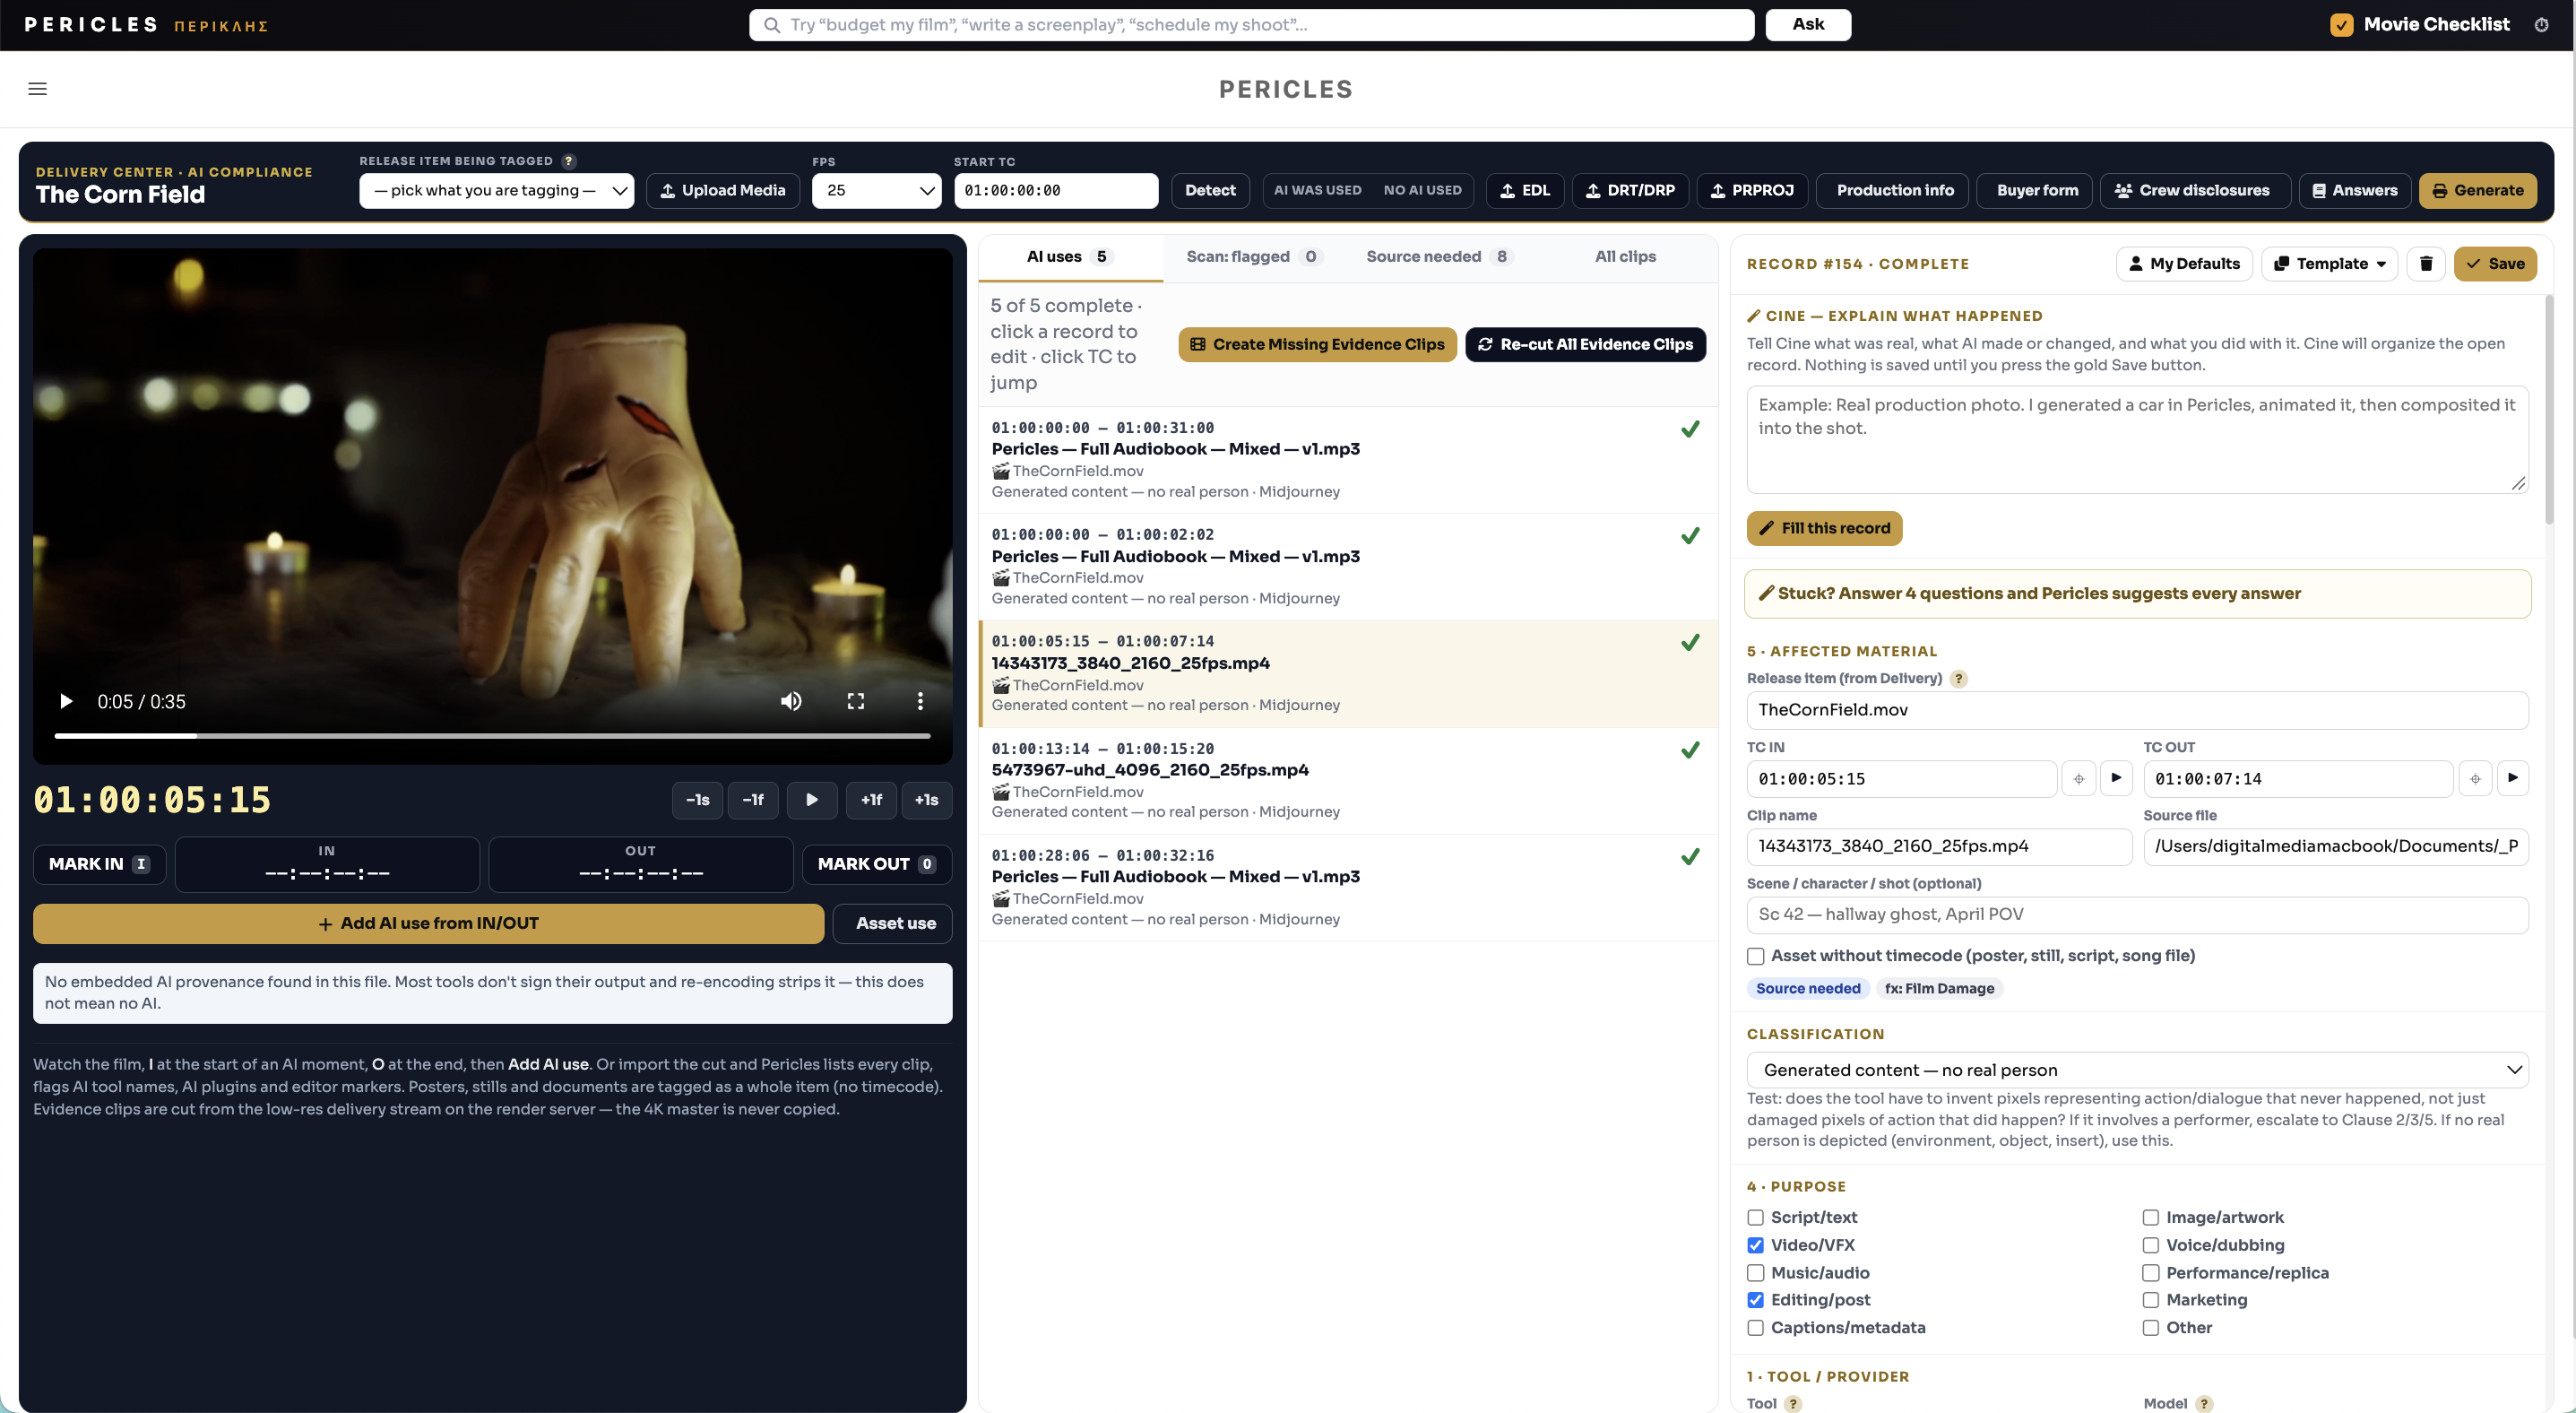Click the play button between -1f and +1f
2576x1413 pixels.
click(x=812, y=800)
